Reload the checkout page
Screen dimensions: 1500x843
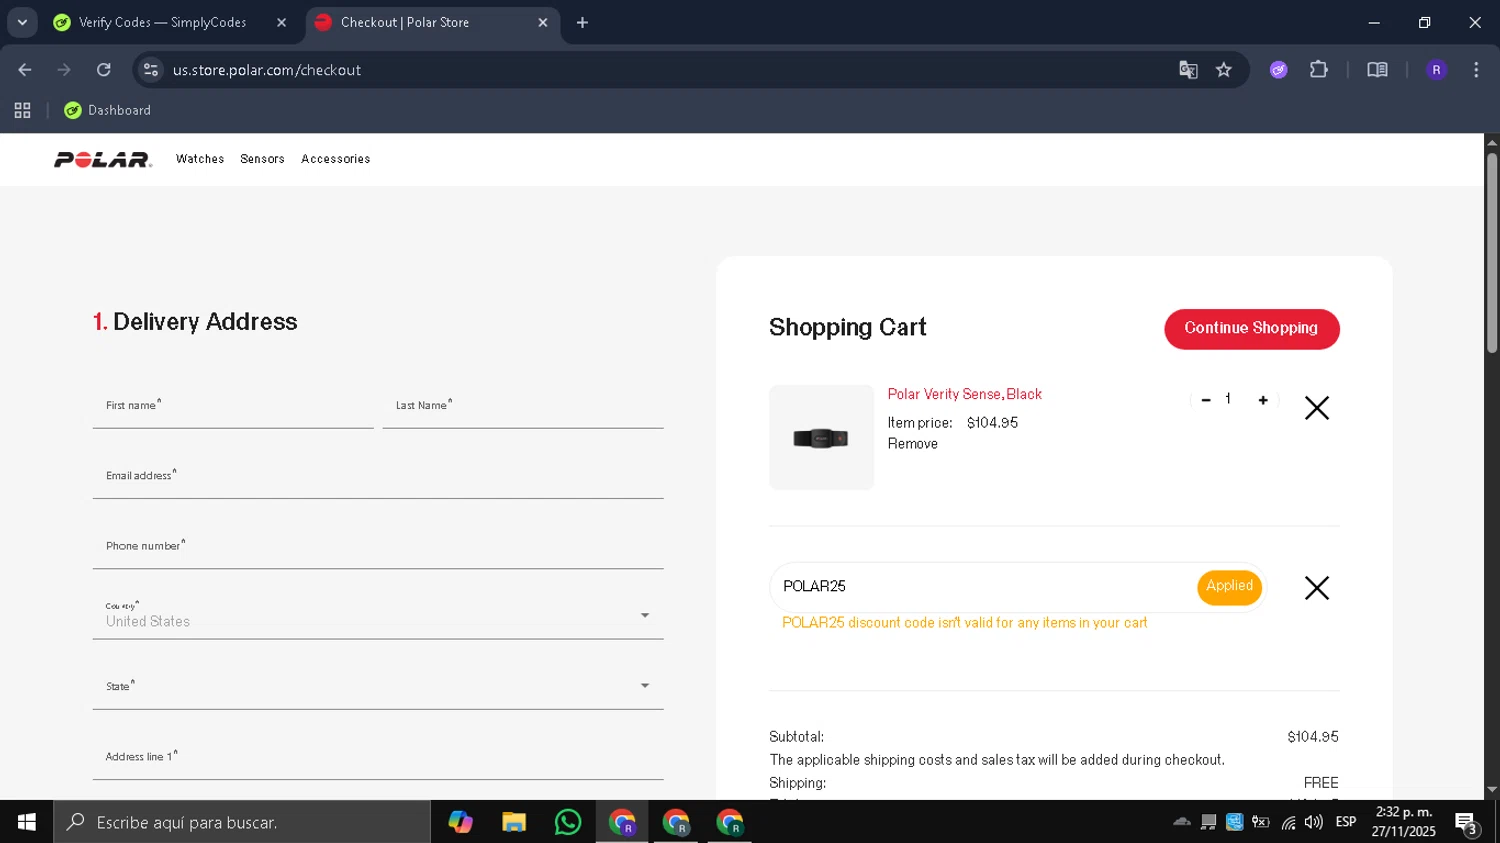click(x=104, y=70)
